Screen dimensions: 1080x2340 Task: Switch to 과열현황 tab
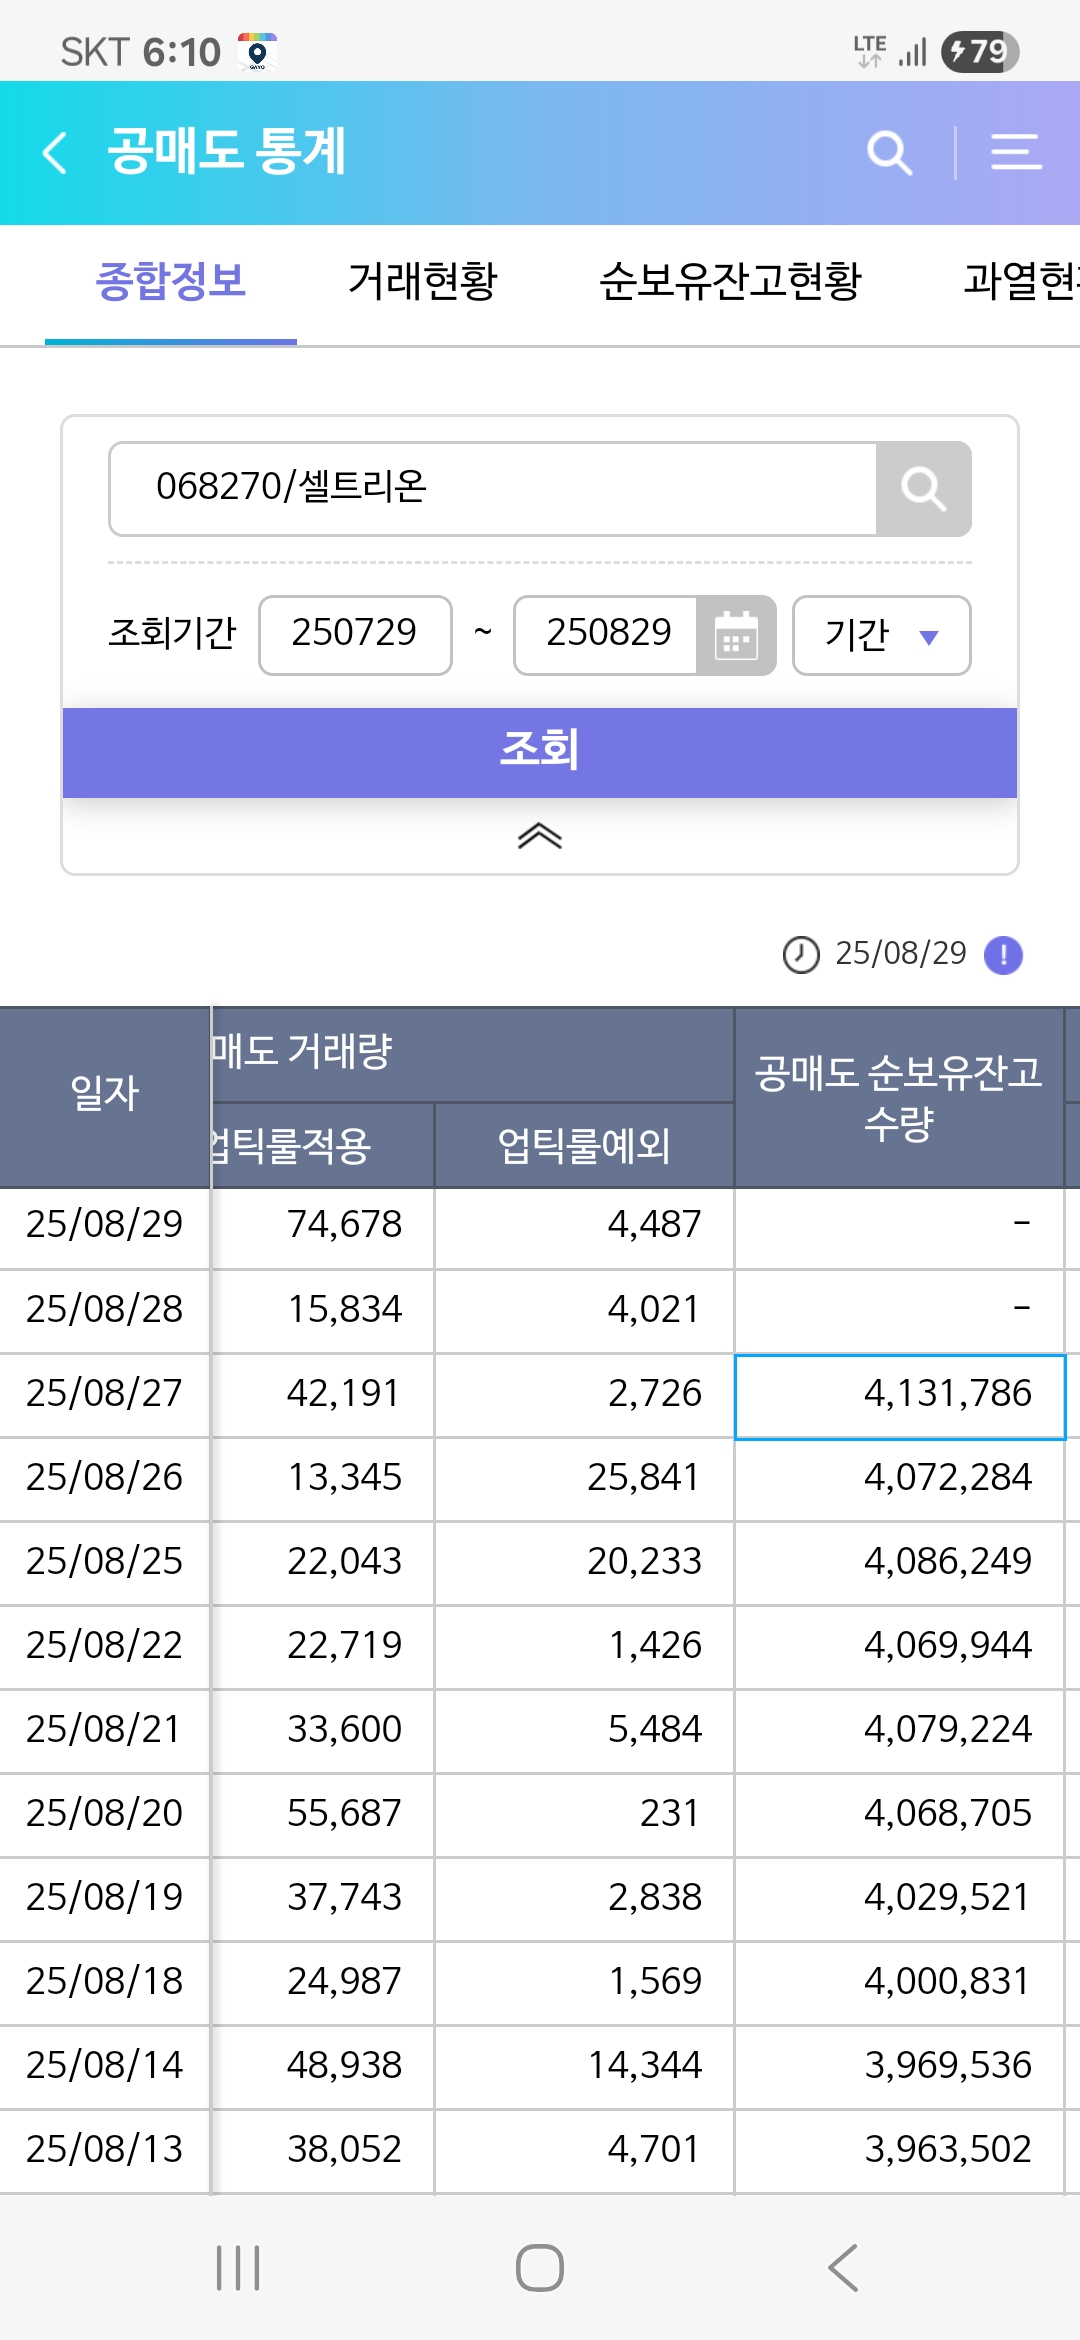pyautogui.click(x=1021, y=281)
